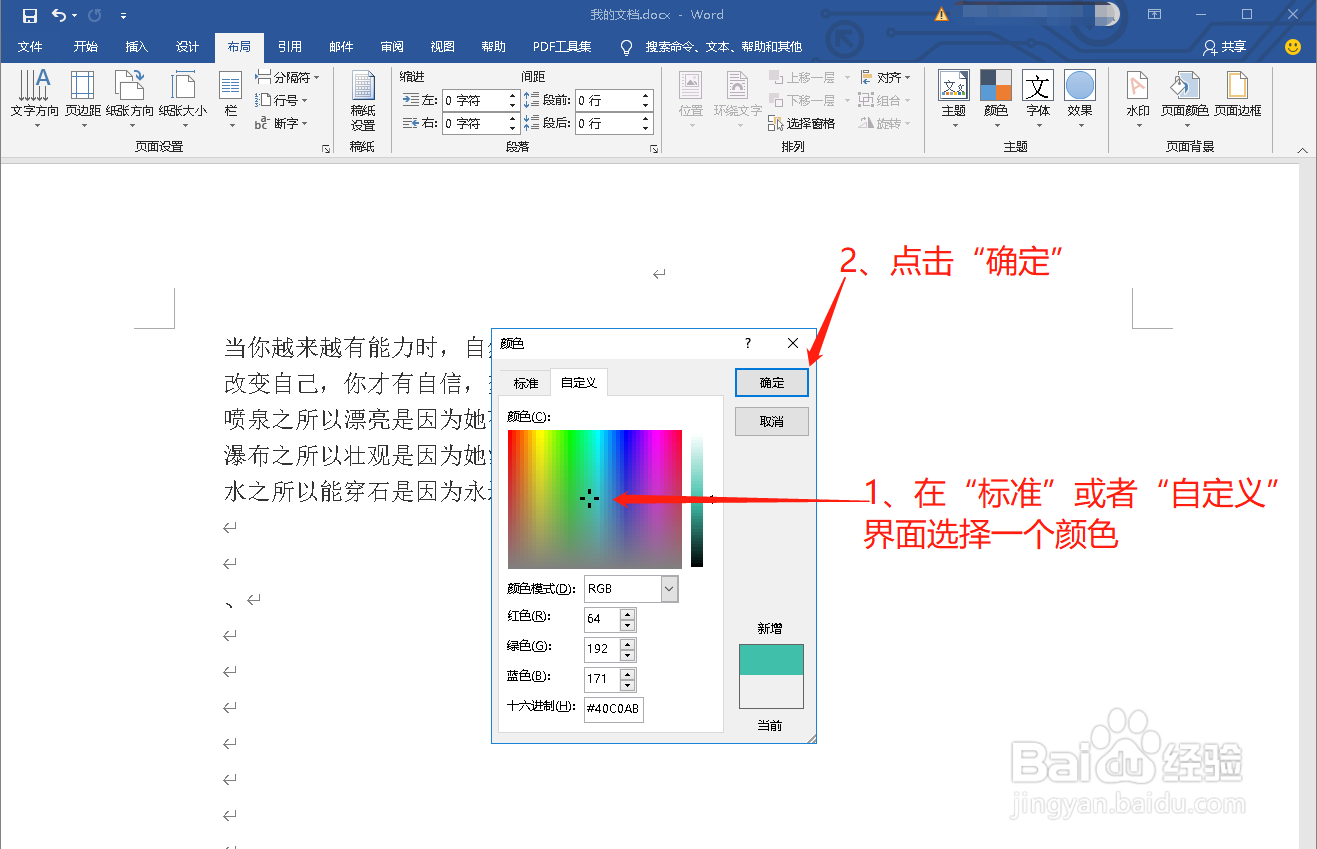Viewport: 1317px width, 849px height.
Task: Open the theme Fonts (字体) gallery
Action: pos(1038,98)
